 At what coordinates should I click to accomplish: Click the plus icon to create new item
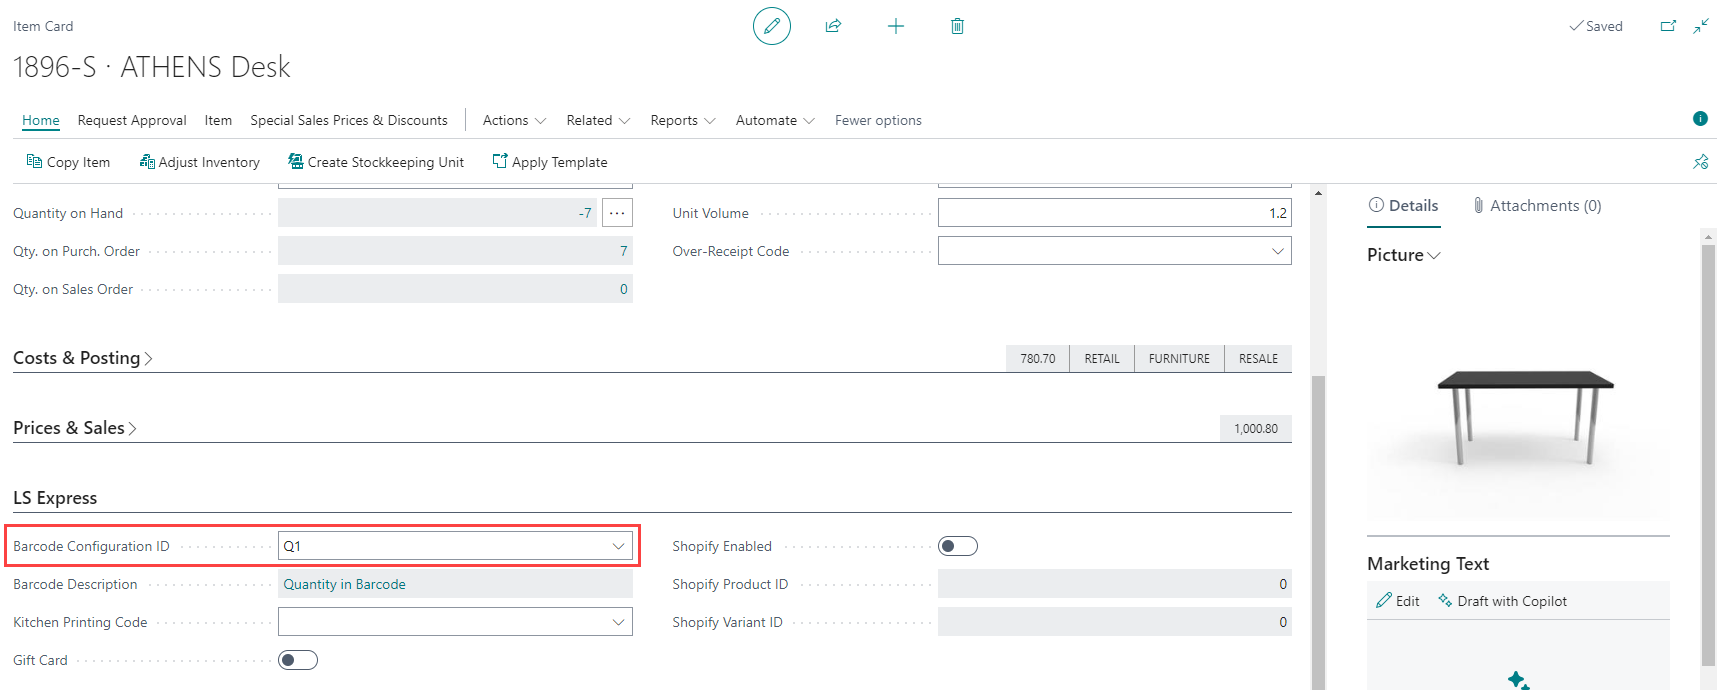896,26
